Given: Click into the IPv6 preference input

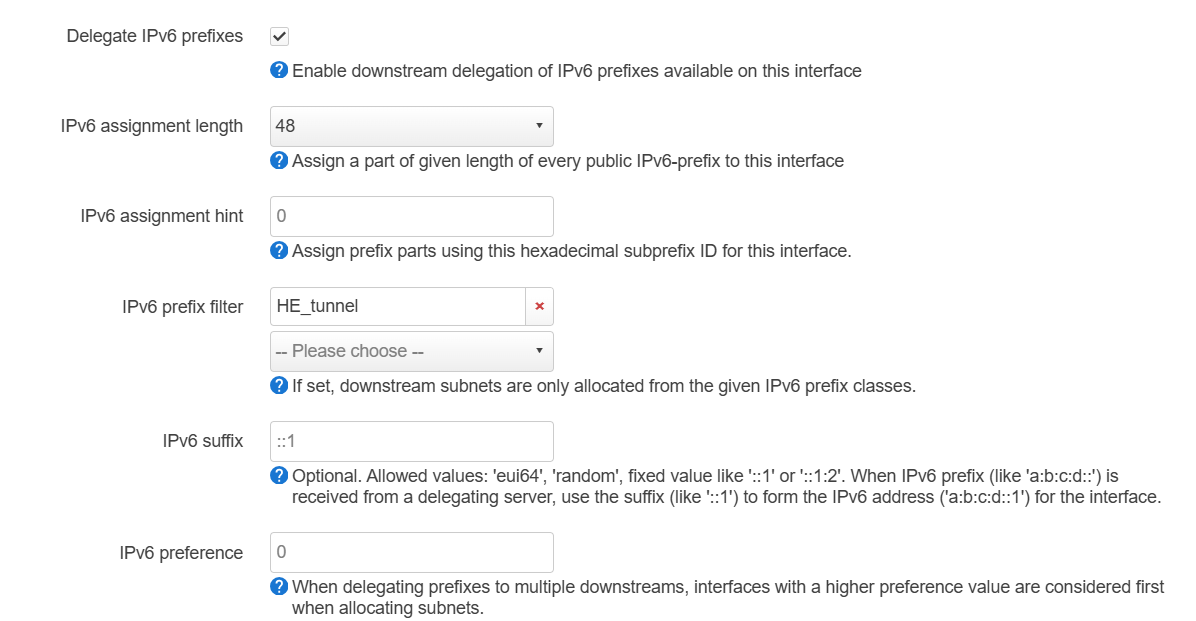Looking at the screenshot, I should [411, 552].
